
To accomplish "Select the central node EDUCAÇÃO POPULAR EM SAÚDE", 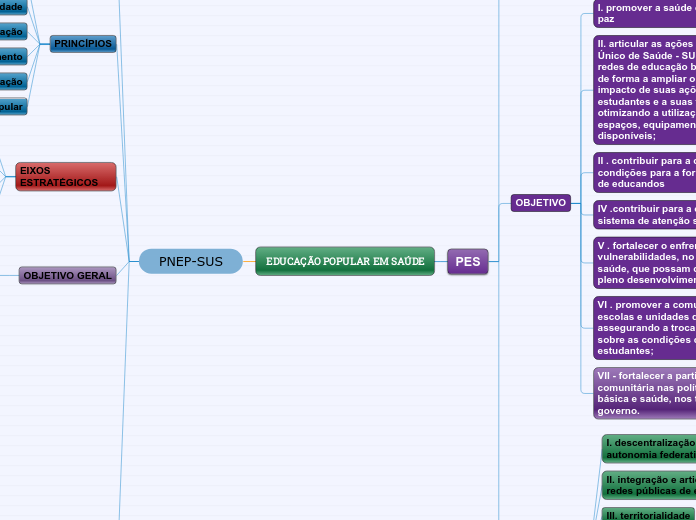I will [x=345, y=261].
